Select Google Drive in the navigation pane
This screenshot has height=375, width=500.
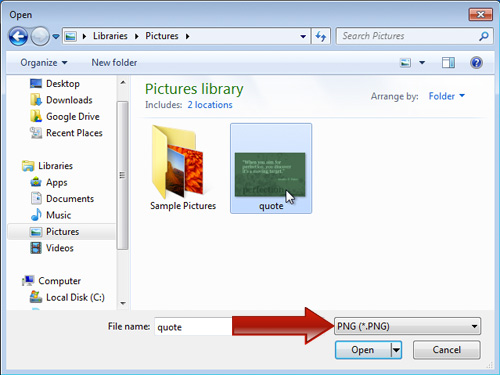tap(73, 116)
